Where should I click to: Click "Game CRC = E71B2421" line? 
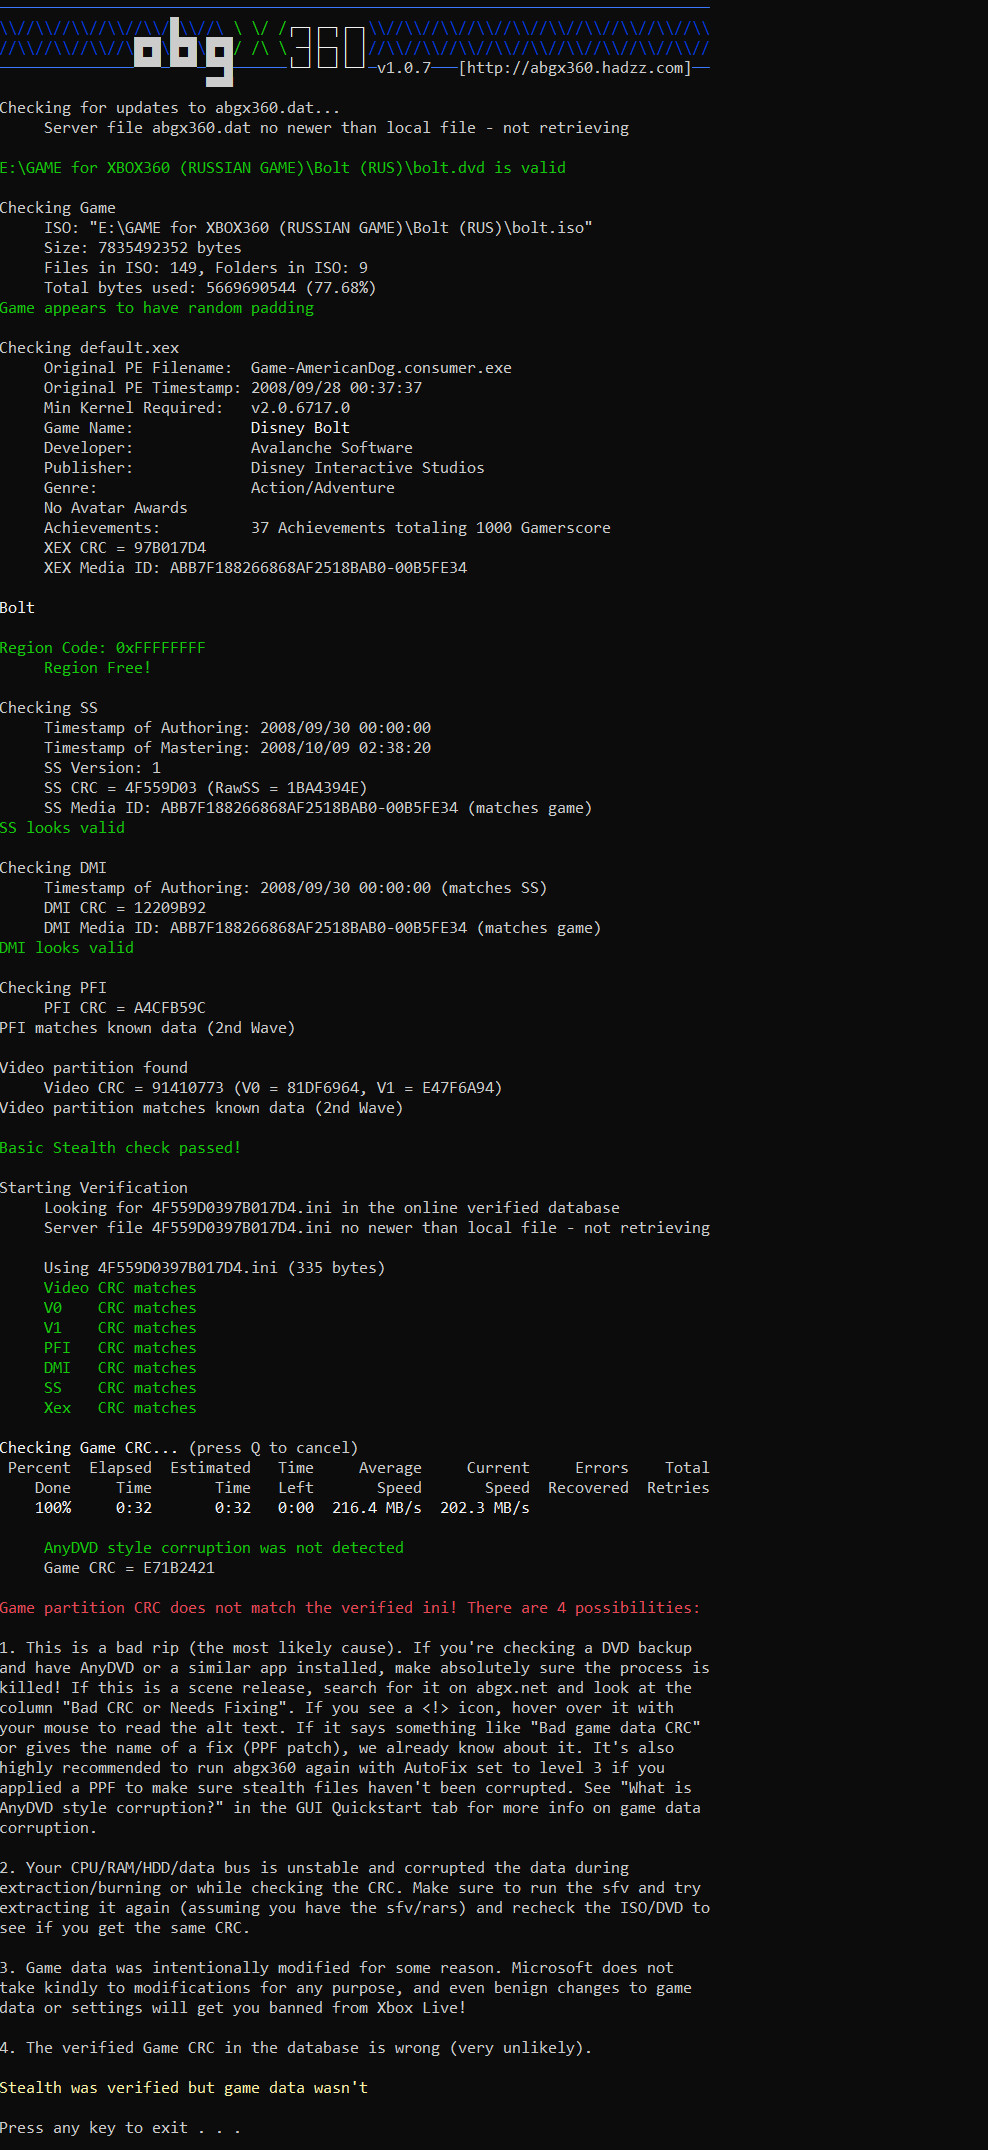pyautogui.click(x=129, y=1568)
